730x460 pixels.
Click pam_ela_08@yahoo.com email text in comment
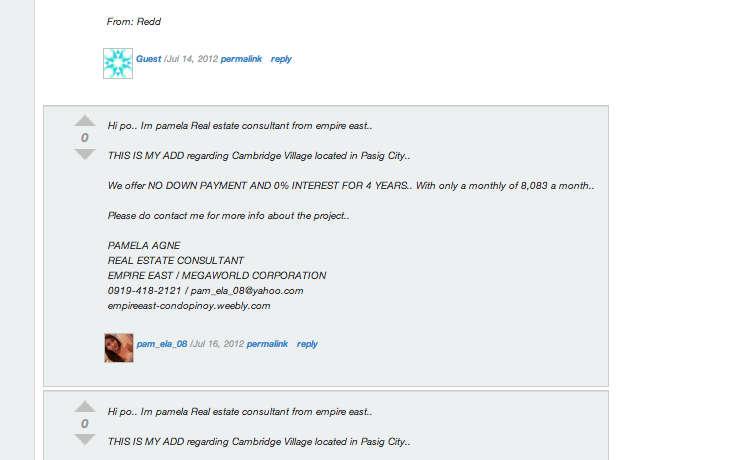247,291
